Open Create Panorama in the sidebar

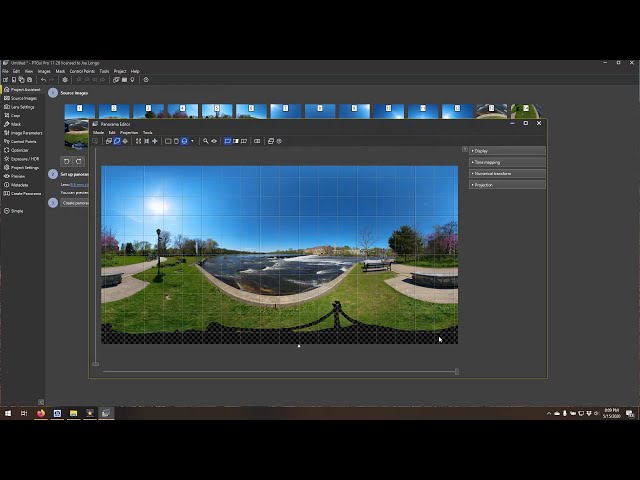(x=22, y=193)
